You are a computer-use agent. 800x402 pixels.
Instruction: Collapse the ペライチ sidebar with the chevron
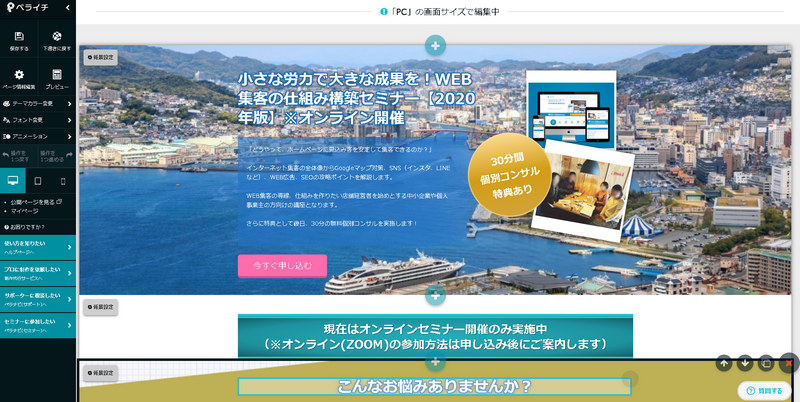click(68, 8)
